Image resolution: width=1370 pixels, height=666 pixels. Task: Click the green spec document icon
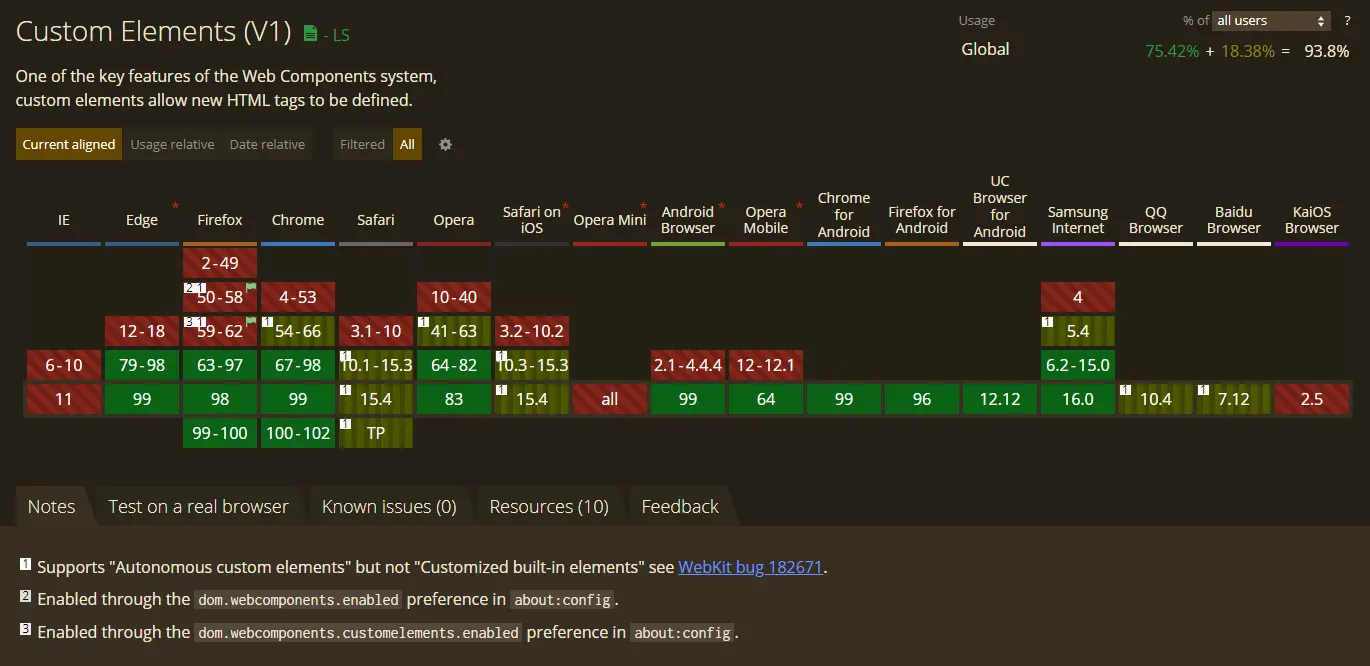[310, 34]
